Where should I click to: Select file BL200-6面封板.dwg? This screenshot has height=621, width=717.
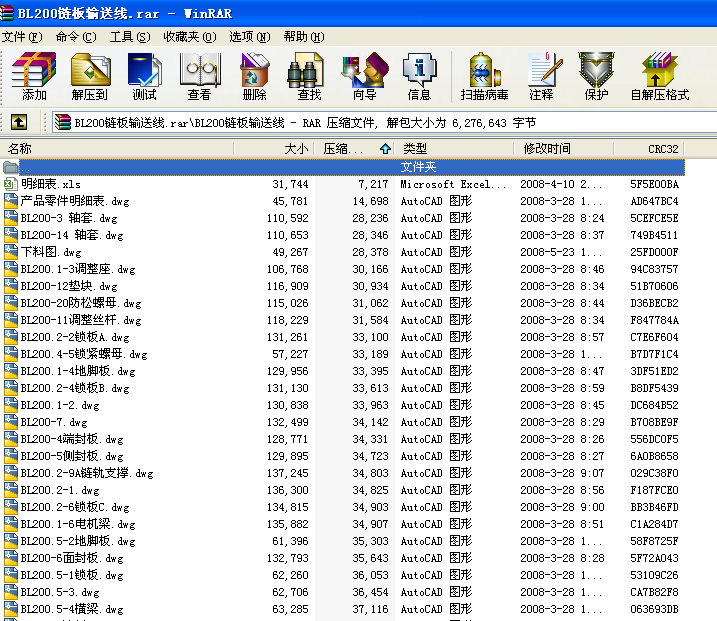coord(72,558)
